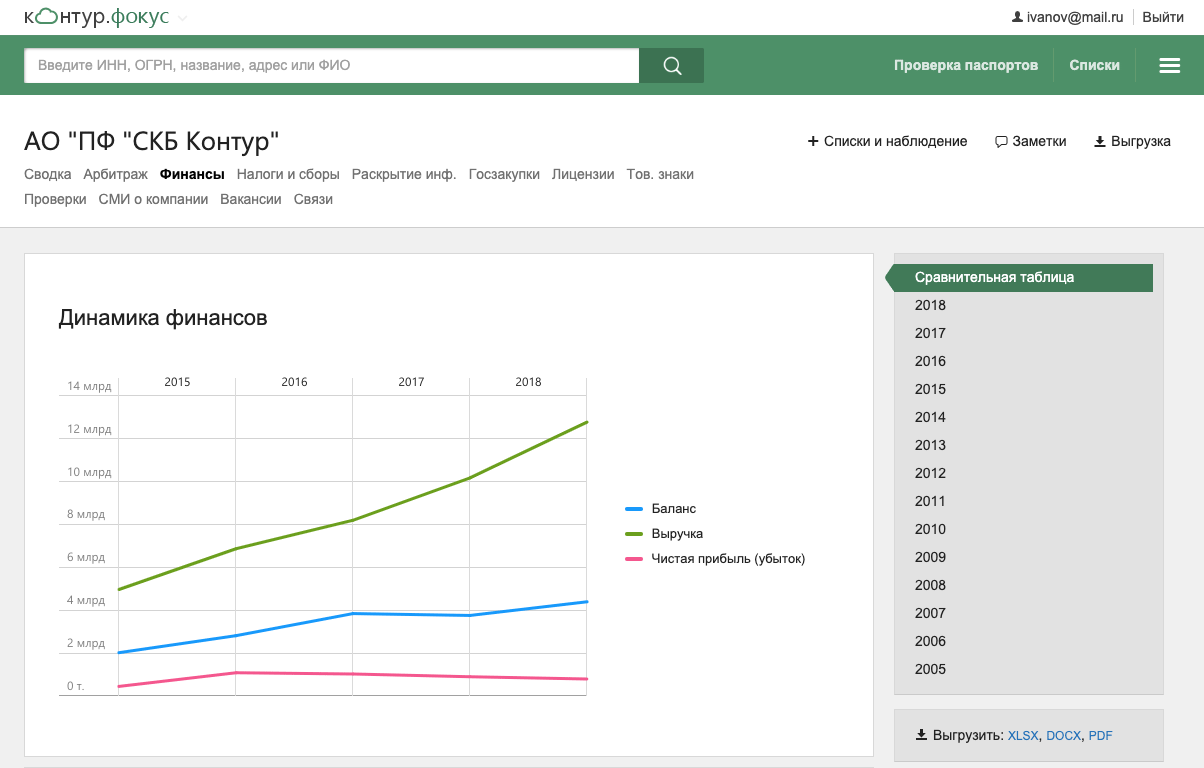Click the green Выручка legend swatch

pyautogui.click(x=634, y=534)
